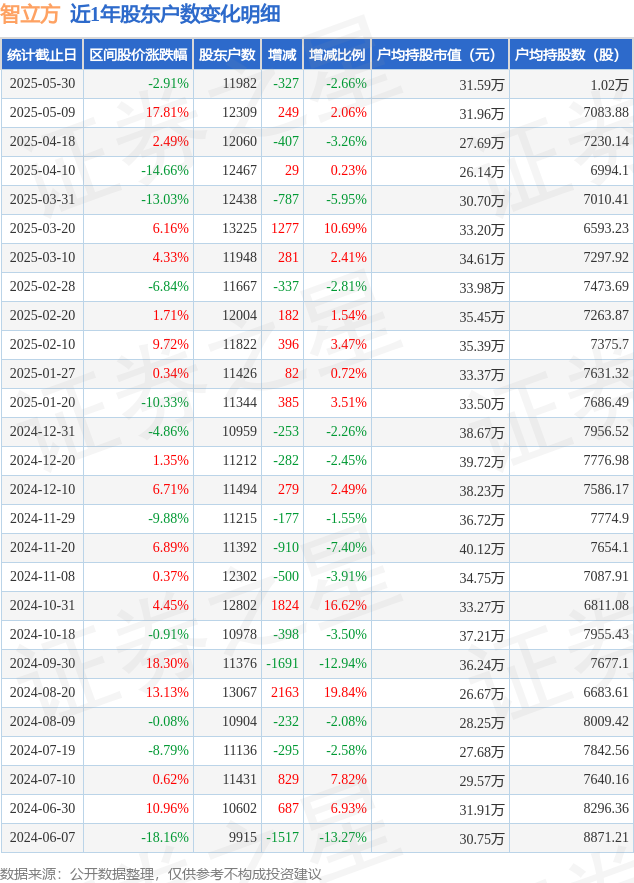This screenshot has width=634, height=883.
Task: Select the 19.84% change ratio cell
Action: (x=345, y=693)
